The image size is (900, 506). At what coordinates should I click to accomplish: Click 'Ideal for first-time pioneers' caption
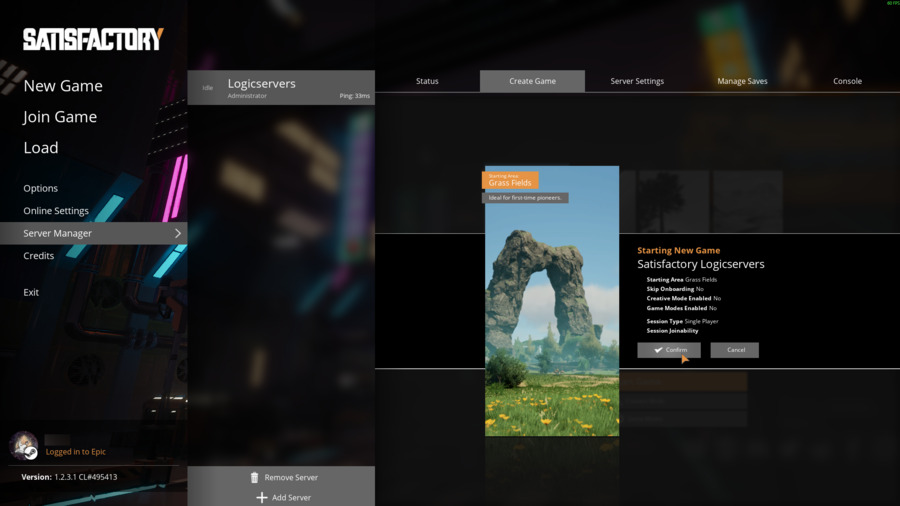tap(525, 198)
